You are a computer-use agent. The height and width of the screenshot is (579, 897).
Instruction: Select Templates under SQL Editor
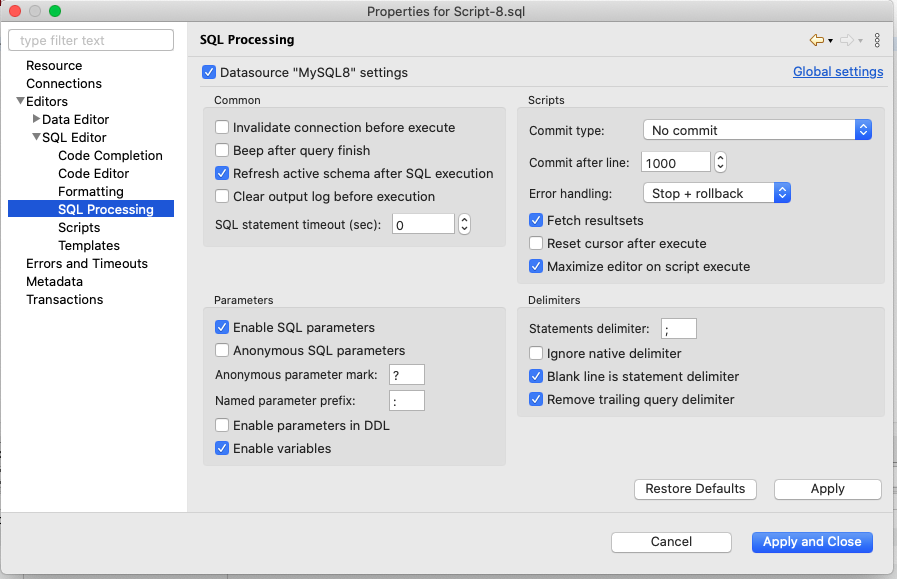88,245
